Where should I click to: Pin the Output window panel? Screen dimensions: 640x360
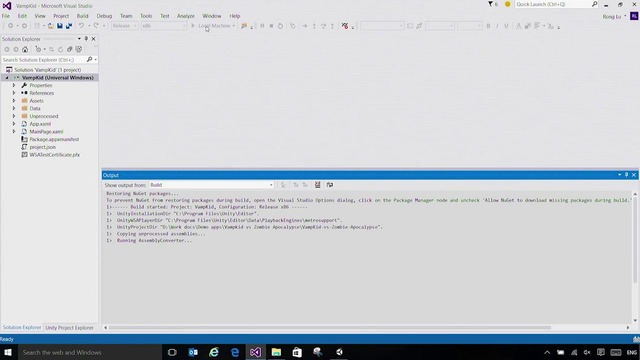[x=627, y=175]
